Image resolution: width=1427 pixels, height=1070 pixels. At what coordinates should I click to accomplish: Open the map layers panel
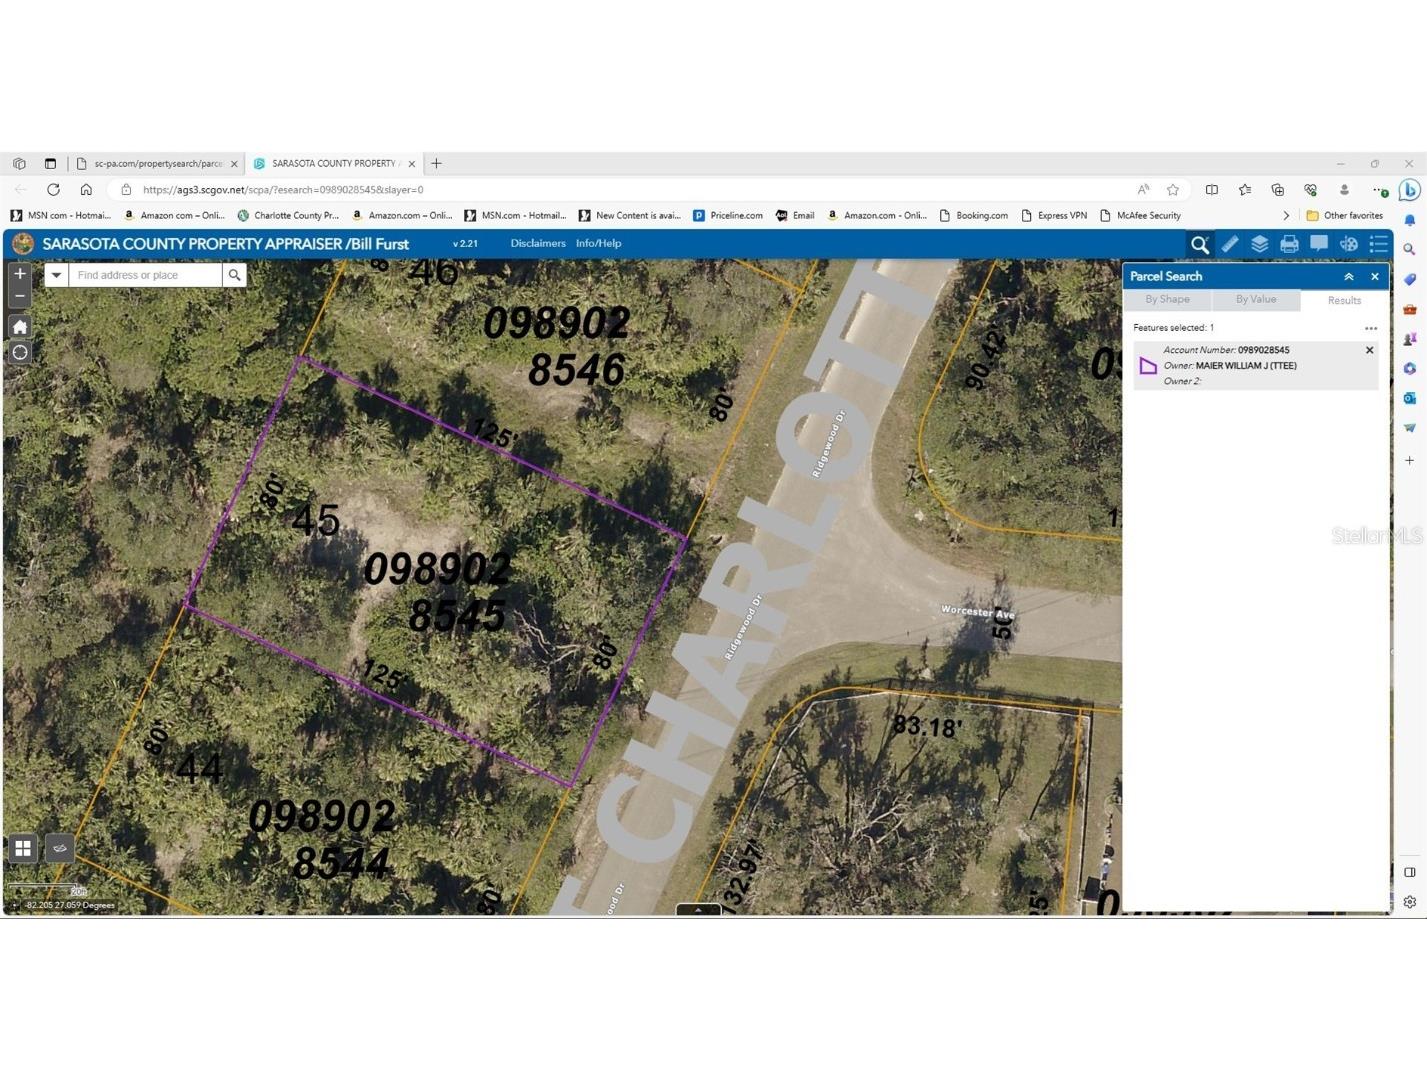pyautogui.click(x=1259, y=243)
